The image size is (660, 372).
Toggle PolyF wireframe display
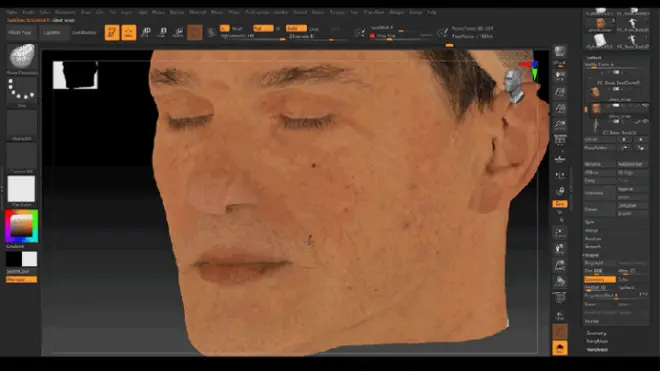tap(560, 298)
